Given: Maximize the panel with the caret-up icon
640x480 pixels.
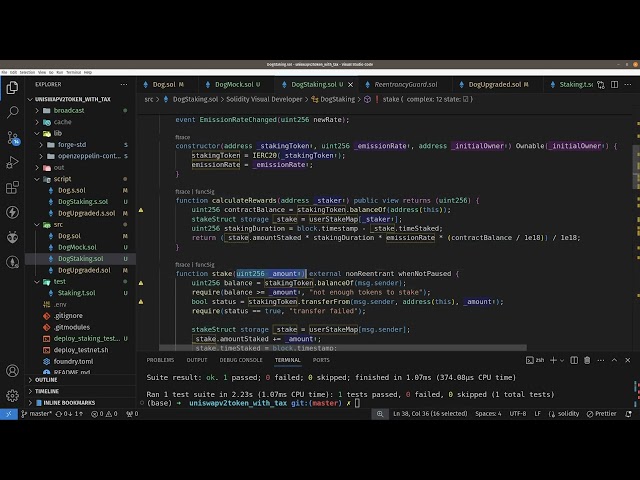Looking at the screenshot, I should [614, 360].
